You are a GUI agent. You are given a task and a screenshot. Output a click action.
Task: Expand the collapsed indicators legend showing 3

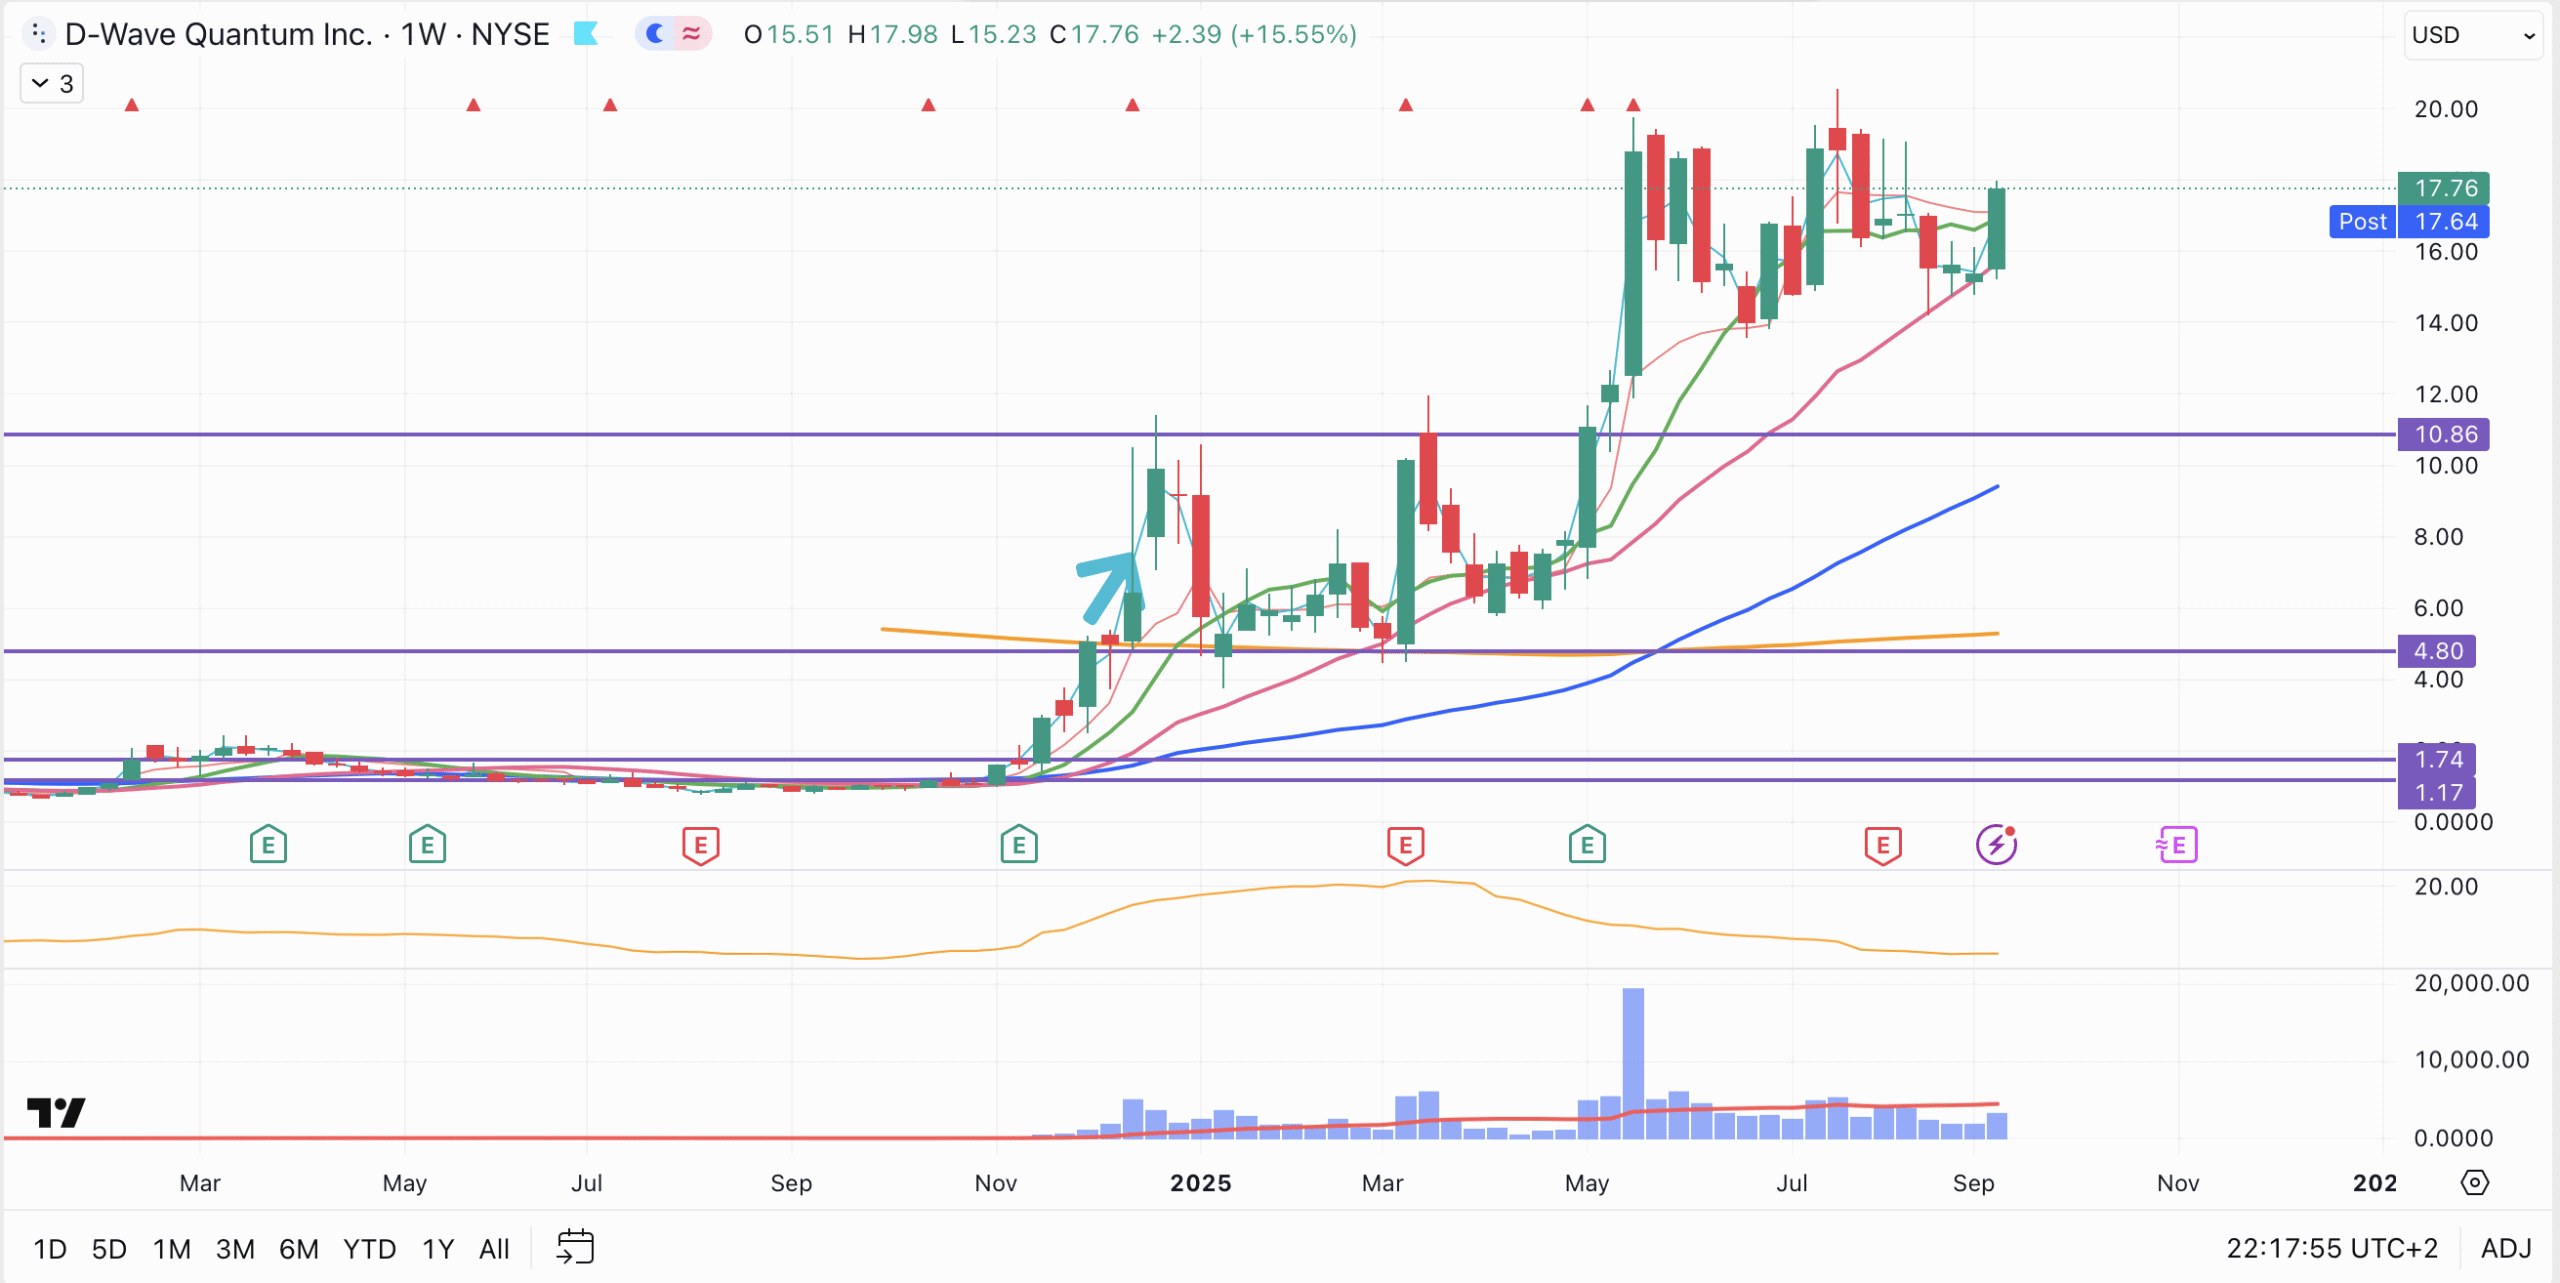tap(52, 83)
